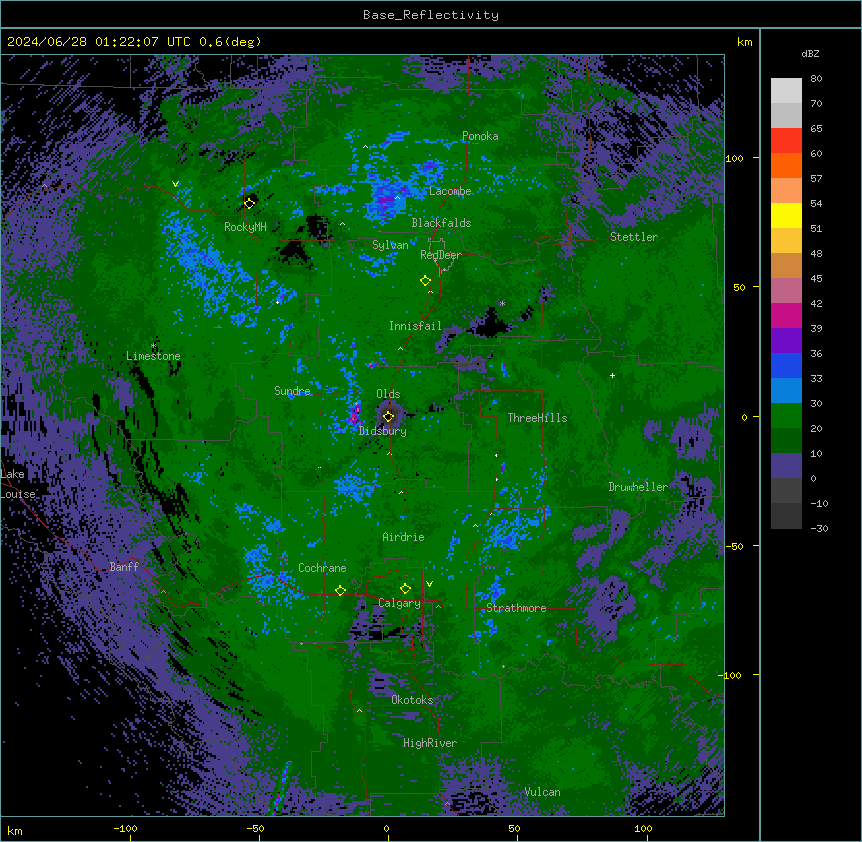
Task: Click the RockyMH label
Action: tap(245, 227)
